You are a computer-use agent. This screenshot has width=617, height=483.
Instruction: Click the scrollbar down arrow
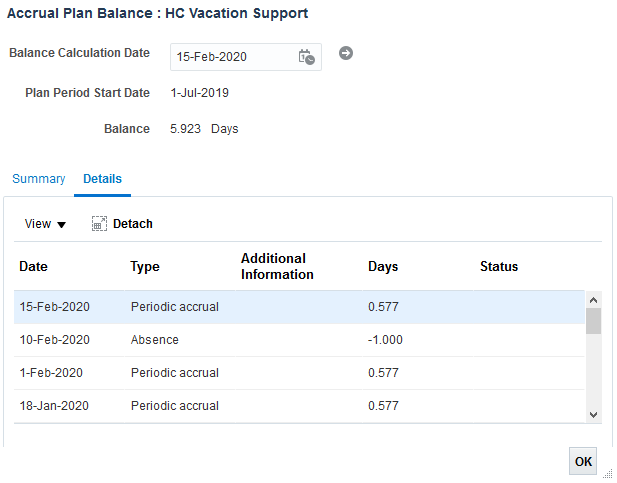point(593,414)
